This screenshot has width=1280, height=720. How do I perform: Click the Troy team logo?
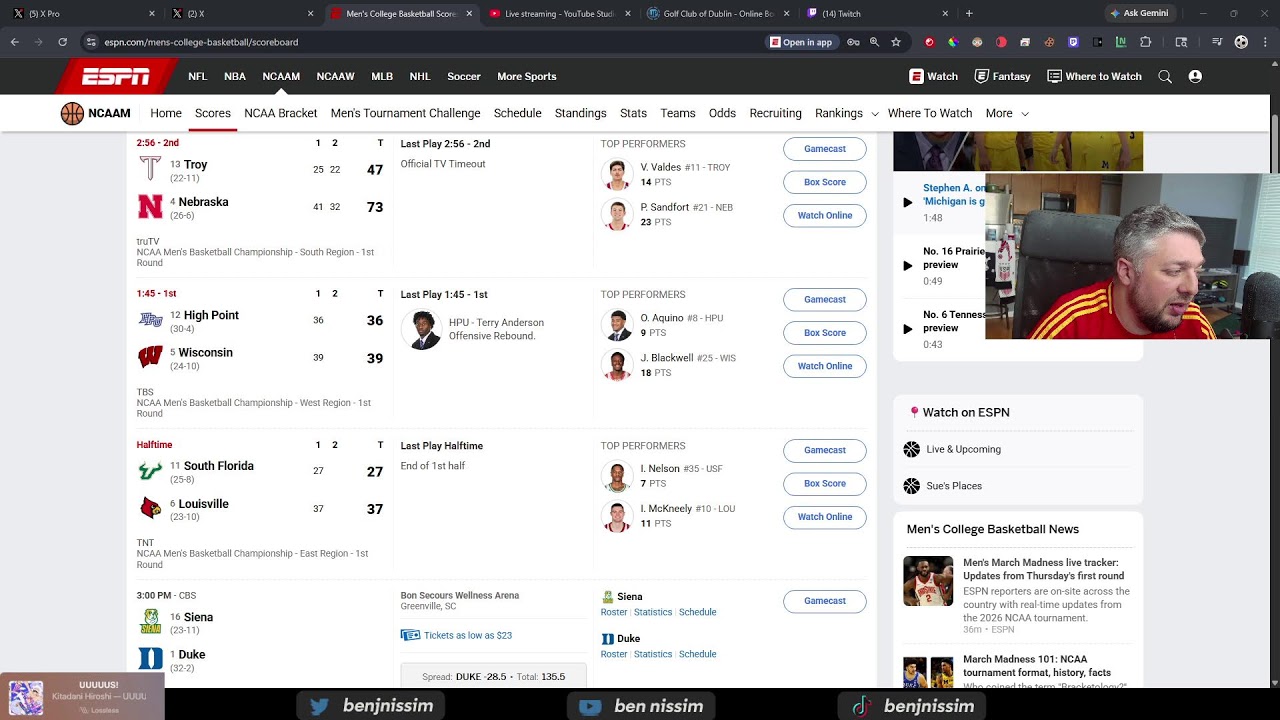pos(150,169)
